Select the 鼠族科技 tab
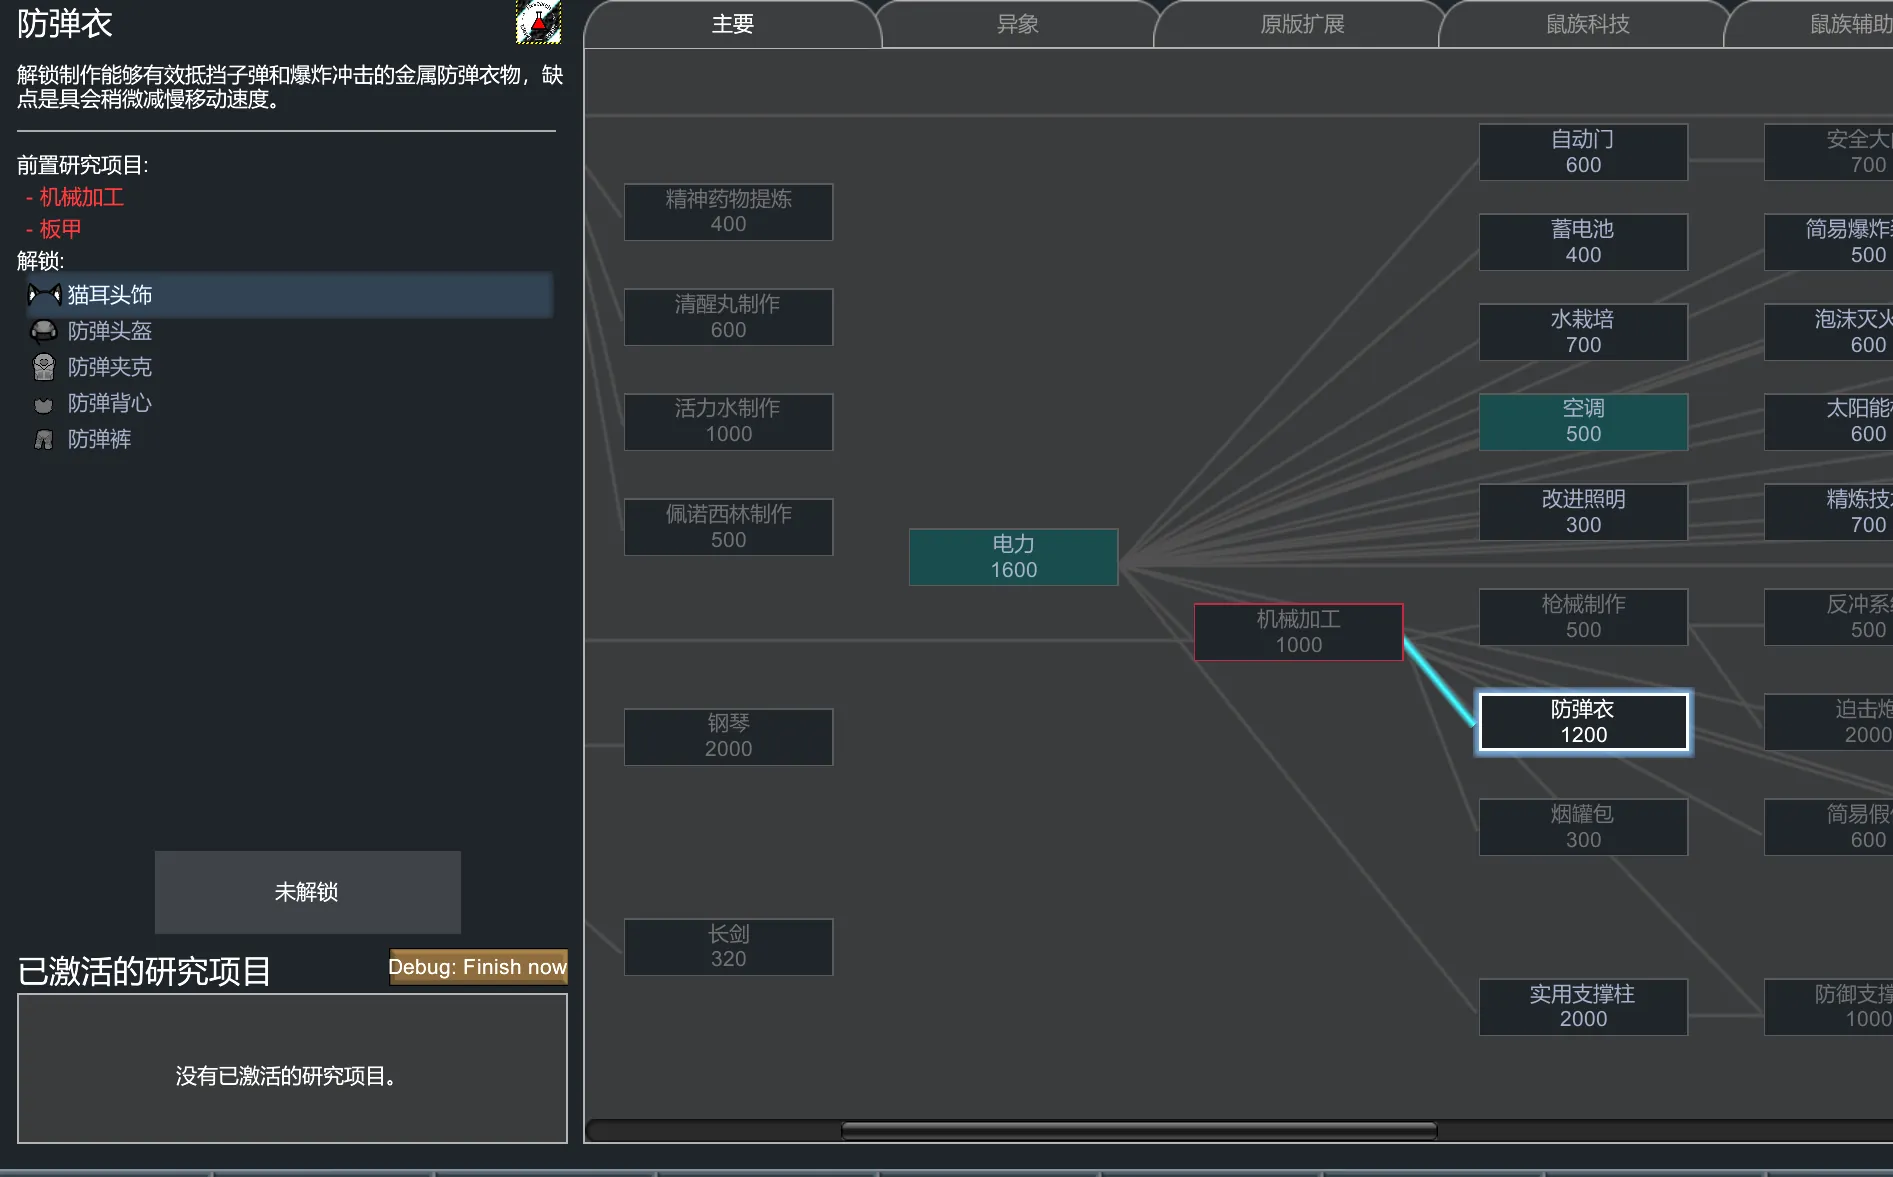Viewport: 1893px width, 1177px height. coord(1587,24)
